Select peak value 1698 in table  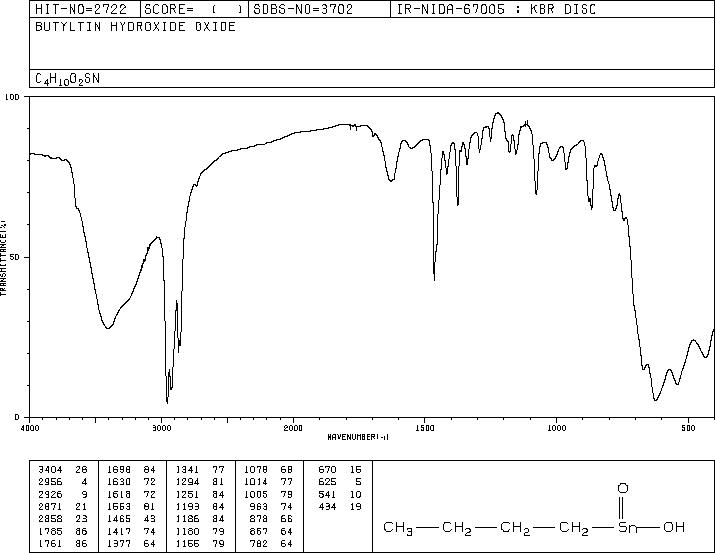[x=119, y=470]
